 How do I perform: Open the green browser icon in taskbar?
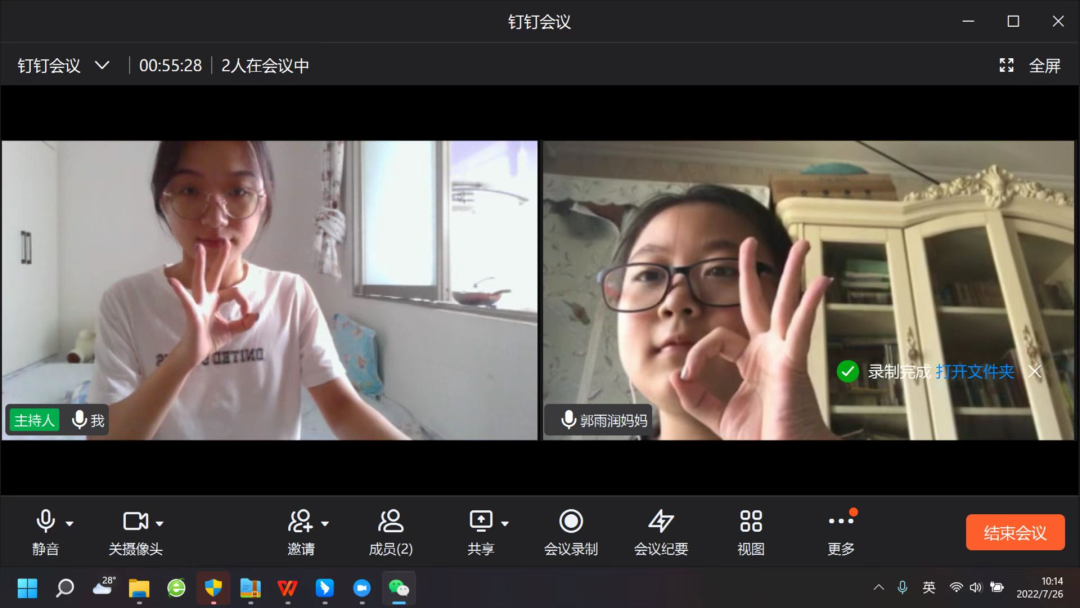pyautogui.click(x=176, y=588)
